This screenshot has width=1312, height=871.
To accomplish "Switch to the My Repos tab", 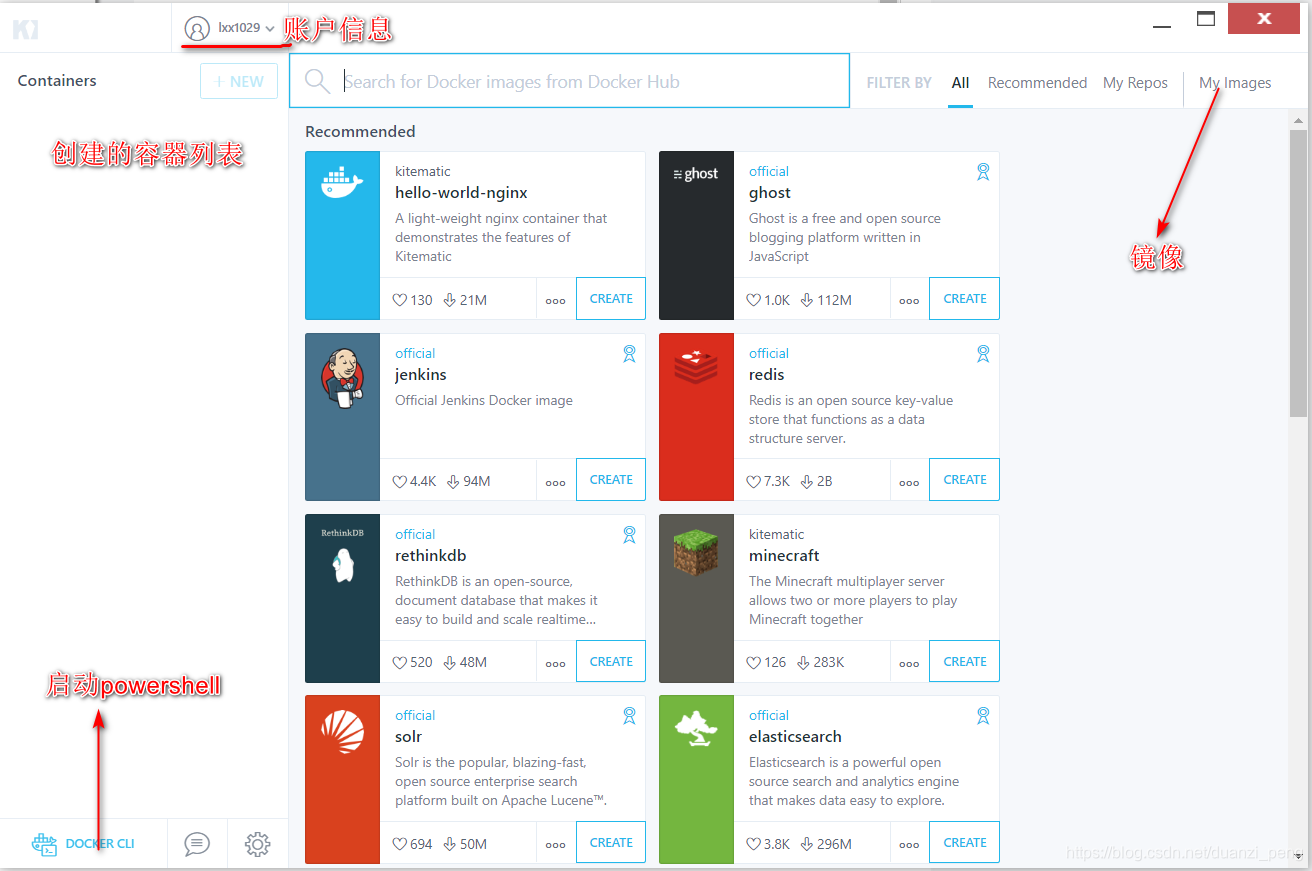I will point(1135,83).
